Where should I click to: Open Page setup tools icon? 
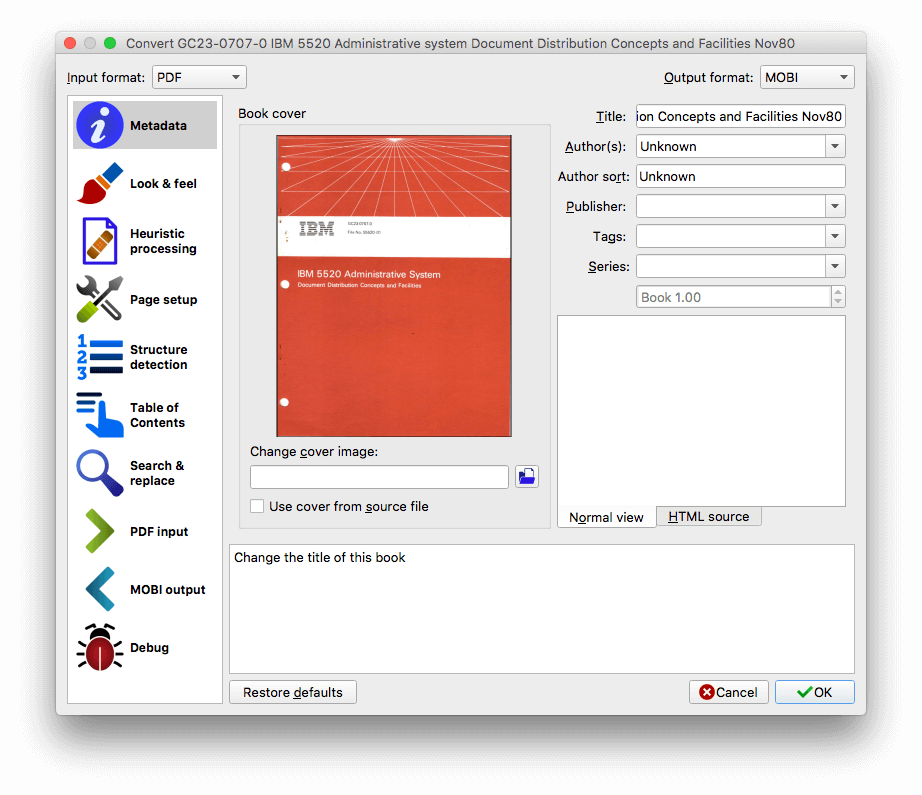99,299
